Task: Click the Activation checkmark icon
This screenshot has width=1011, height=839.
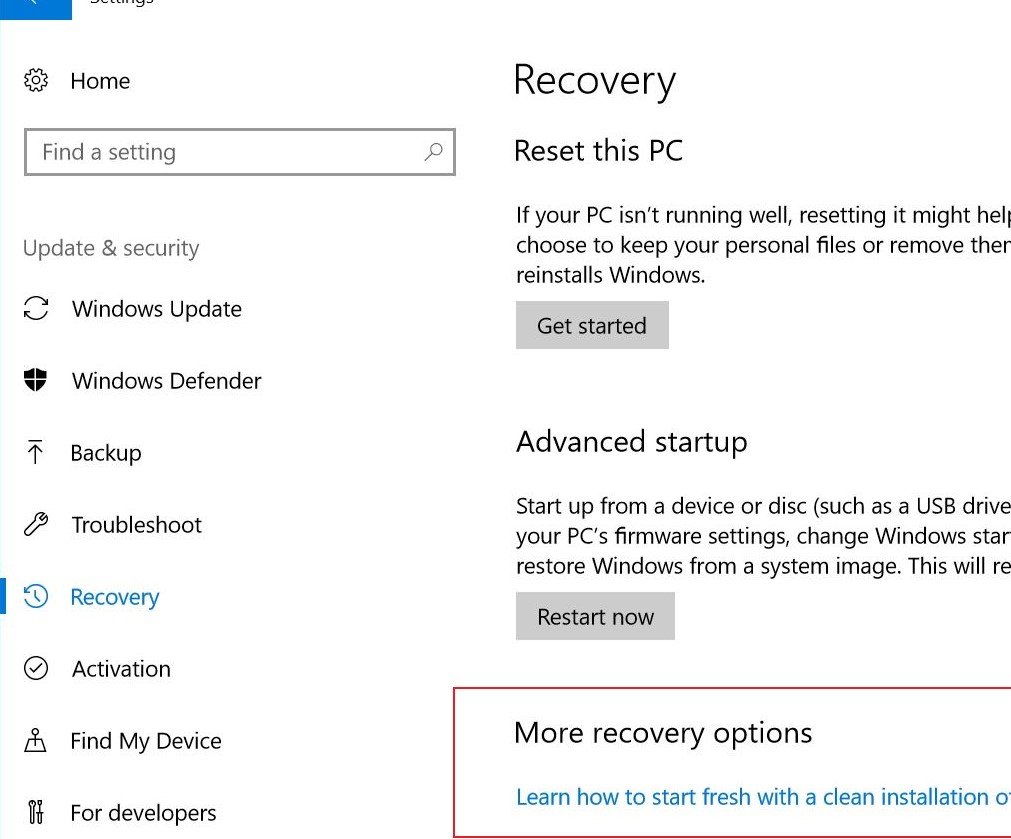Action: (x=36, y=669)
